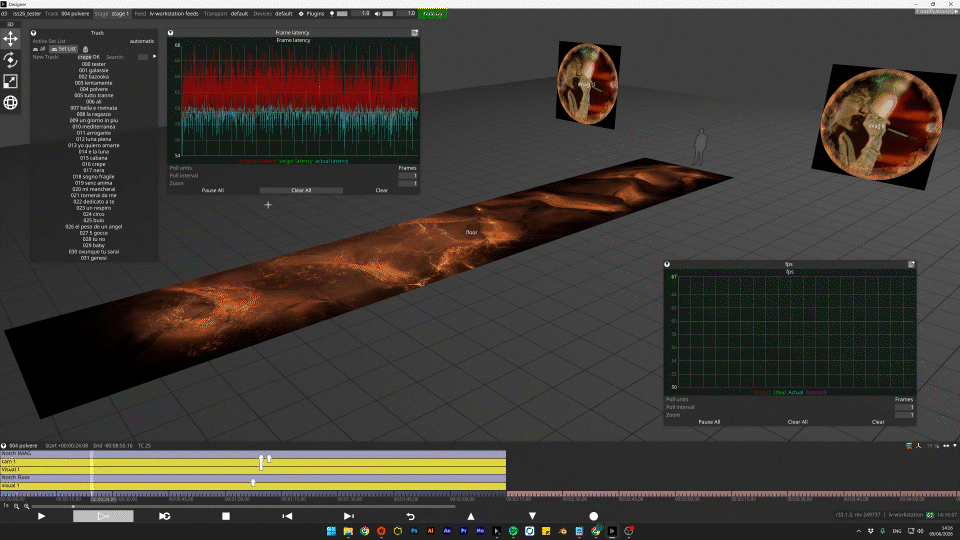This screenshot has height=540, width=960.
Task: Jump to next section button
Action: [348, 516]
